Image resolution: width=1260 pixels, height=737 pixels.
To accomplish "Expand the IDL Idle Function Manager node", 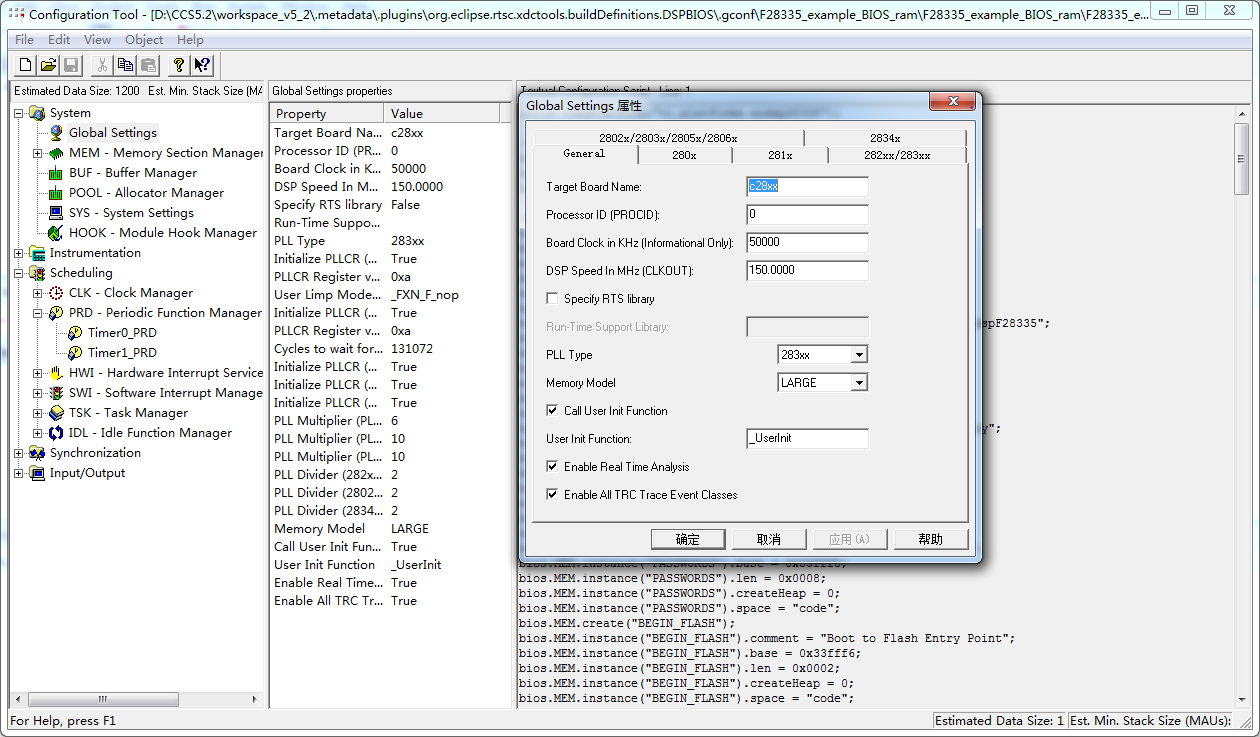I will (38, 433).
